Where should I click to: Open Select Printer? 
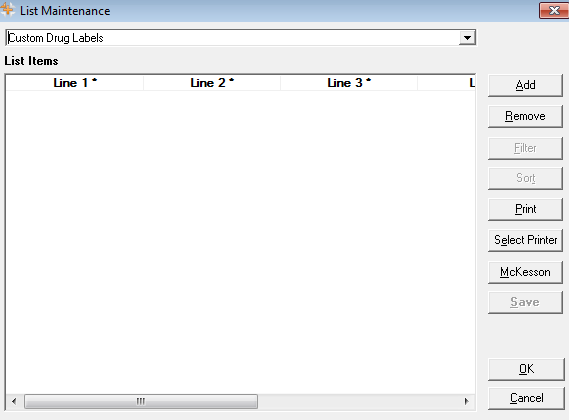525,240
